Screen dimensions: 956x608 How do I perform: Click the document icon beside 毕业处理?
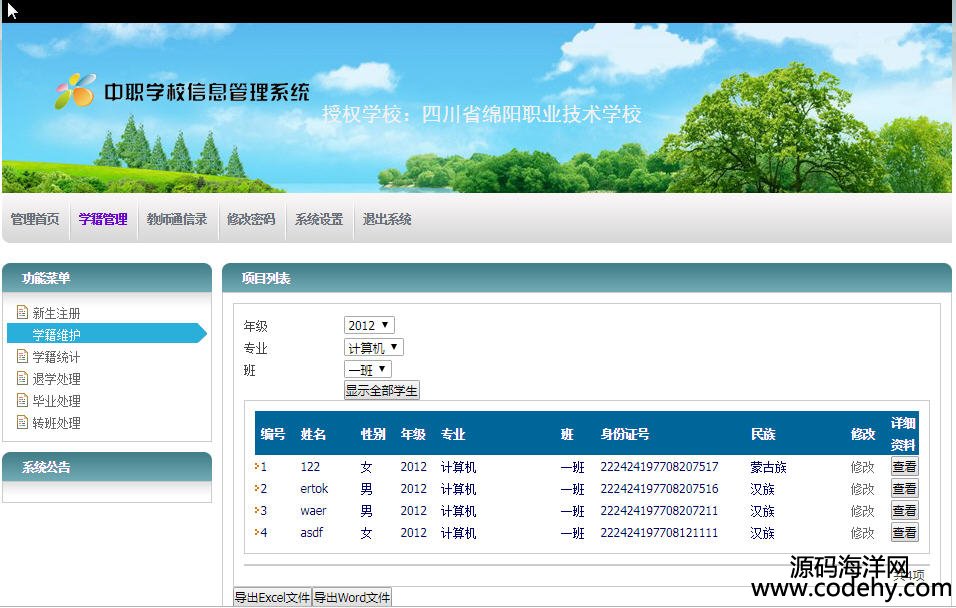click(22, 400)
